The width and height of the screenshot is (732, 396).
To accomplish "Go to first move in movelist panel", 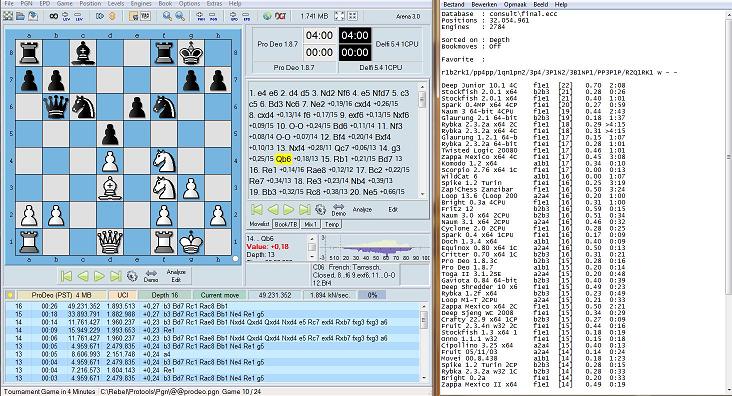I will [x=257, y=209].
